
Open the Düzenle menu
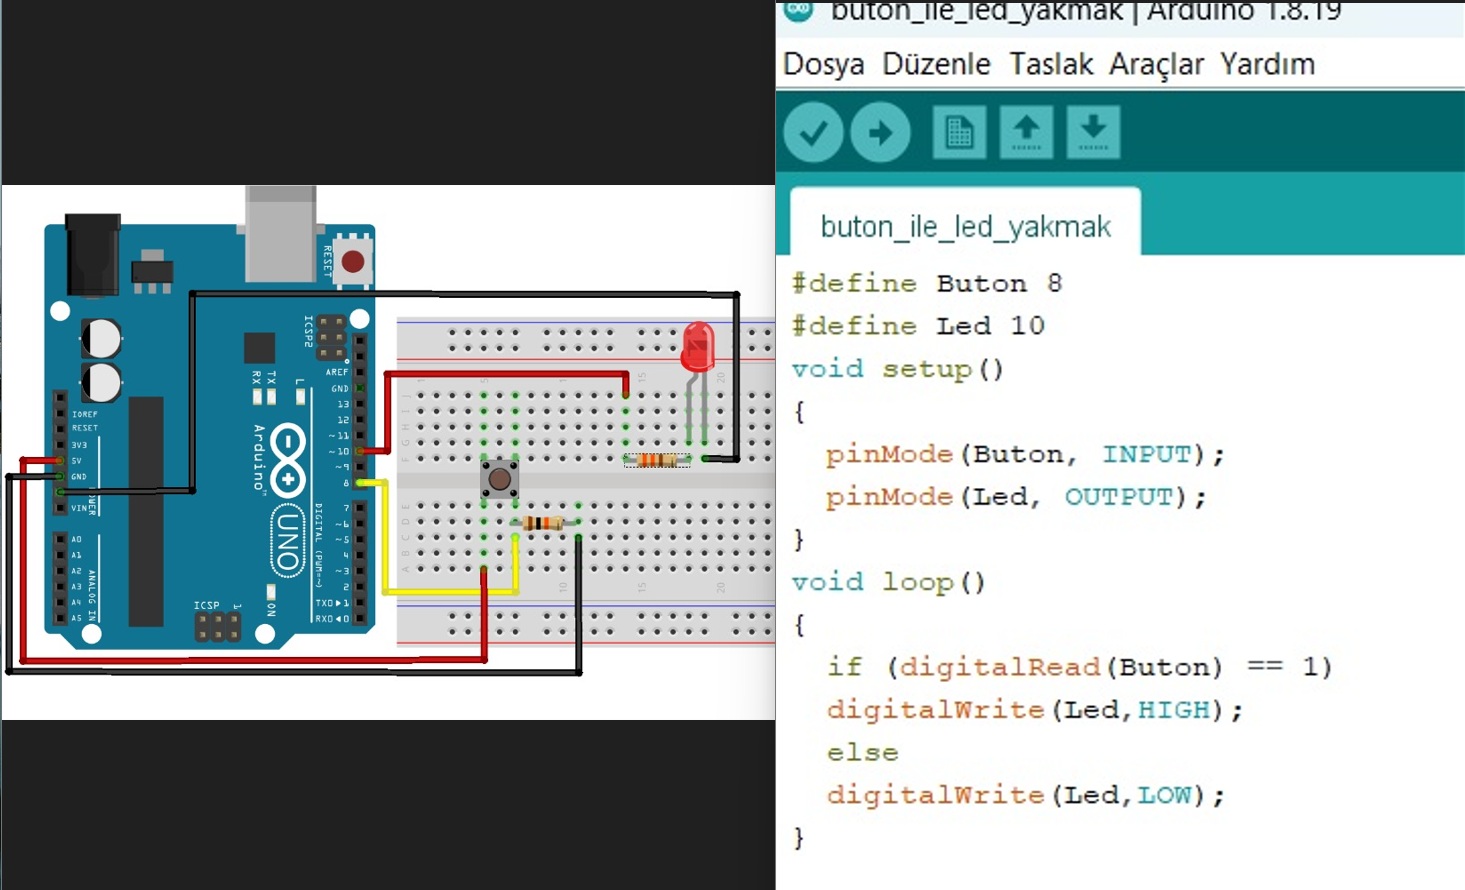coord(936,64)
